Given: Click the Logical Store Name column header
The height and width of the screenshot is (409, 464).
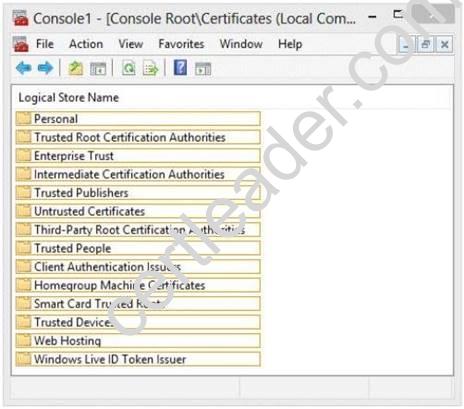Looking at the screenshot, I should [x=69, y=98].
